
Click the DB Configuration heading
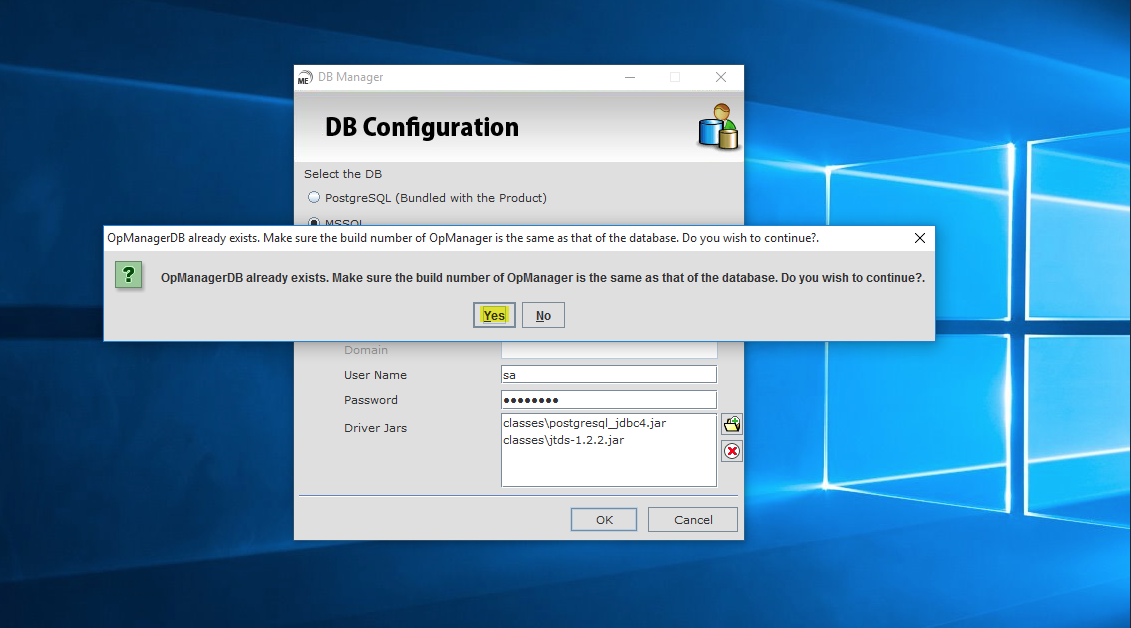(422, 127)
